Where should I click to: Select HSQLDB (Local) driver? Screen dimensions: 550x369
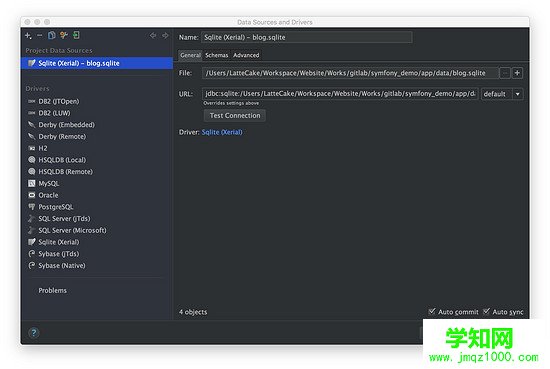(x=62, y=160)
